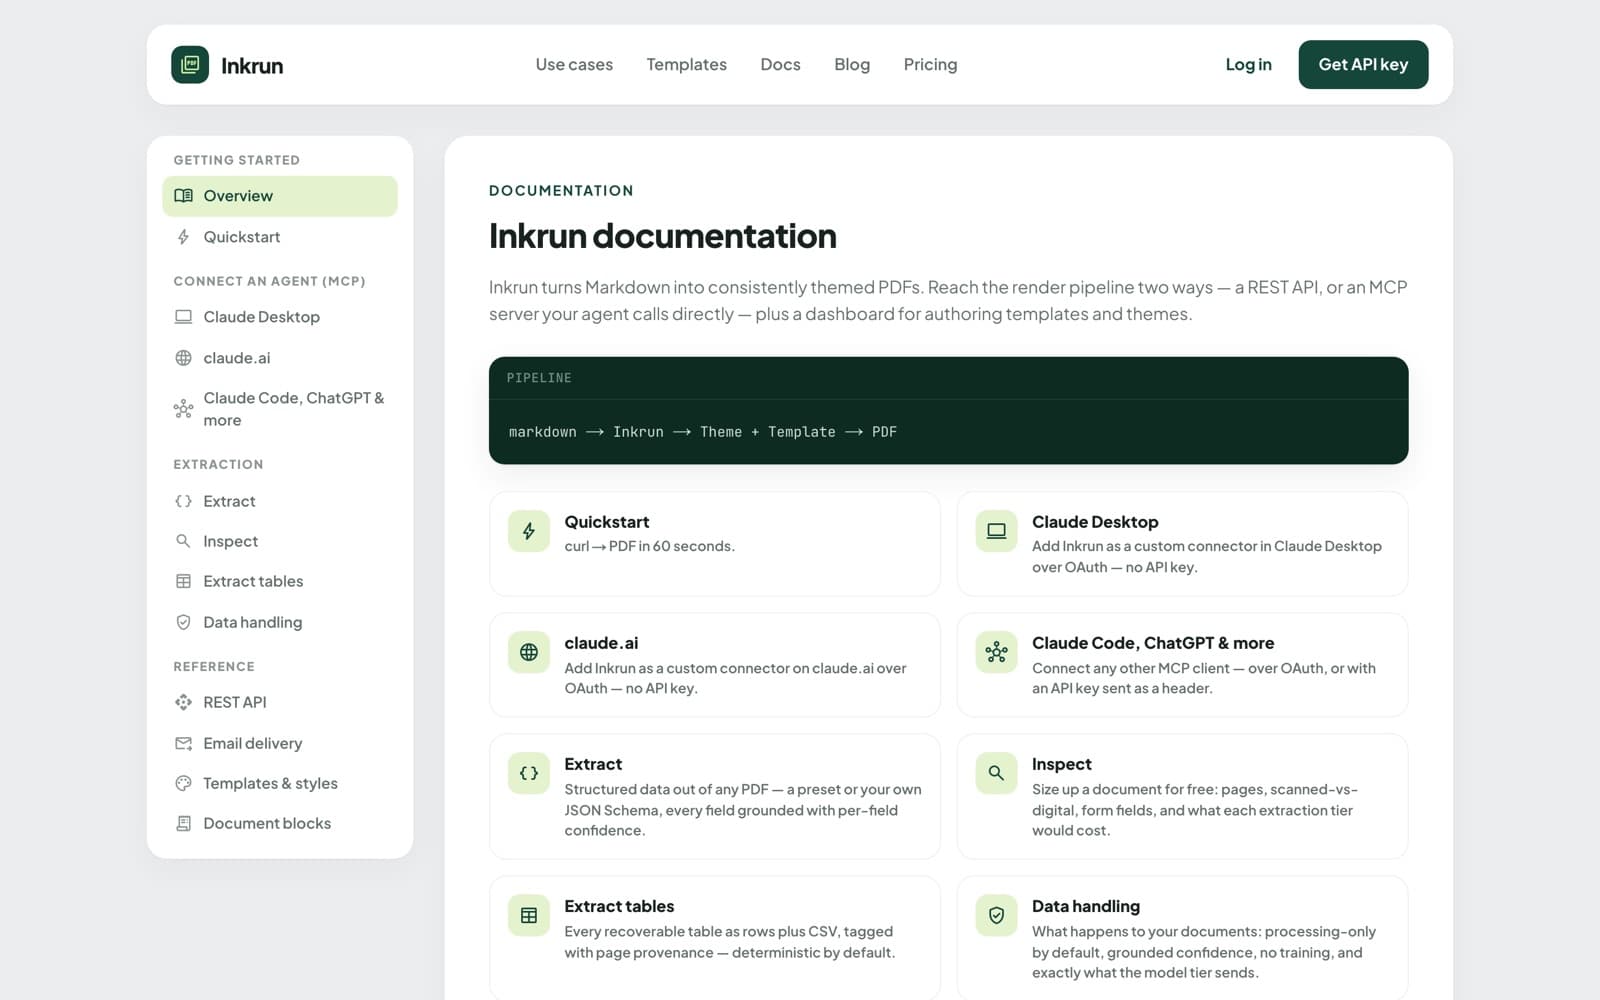1600x1000 pixels.
Task: Open Docs in top navigation
Action: coord(780,65)
